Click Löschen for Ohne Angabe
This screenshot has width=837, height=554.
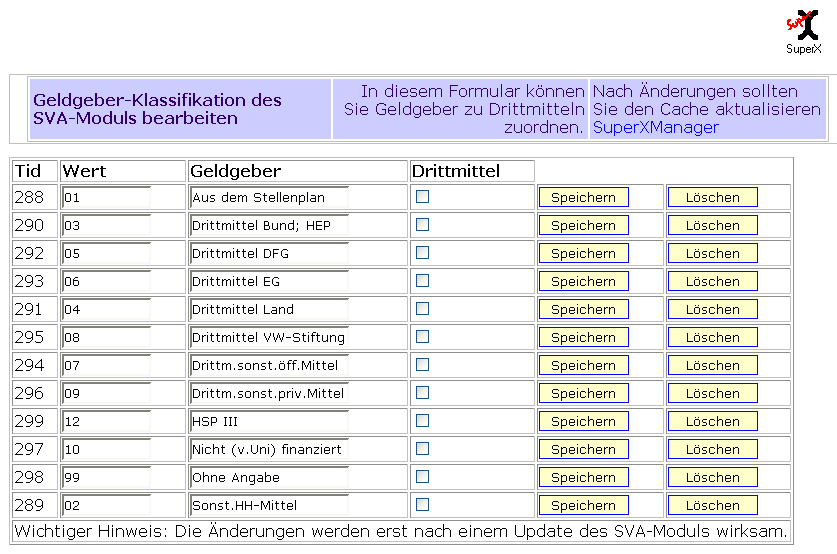[x=713, y=478]
